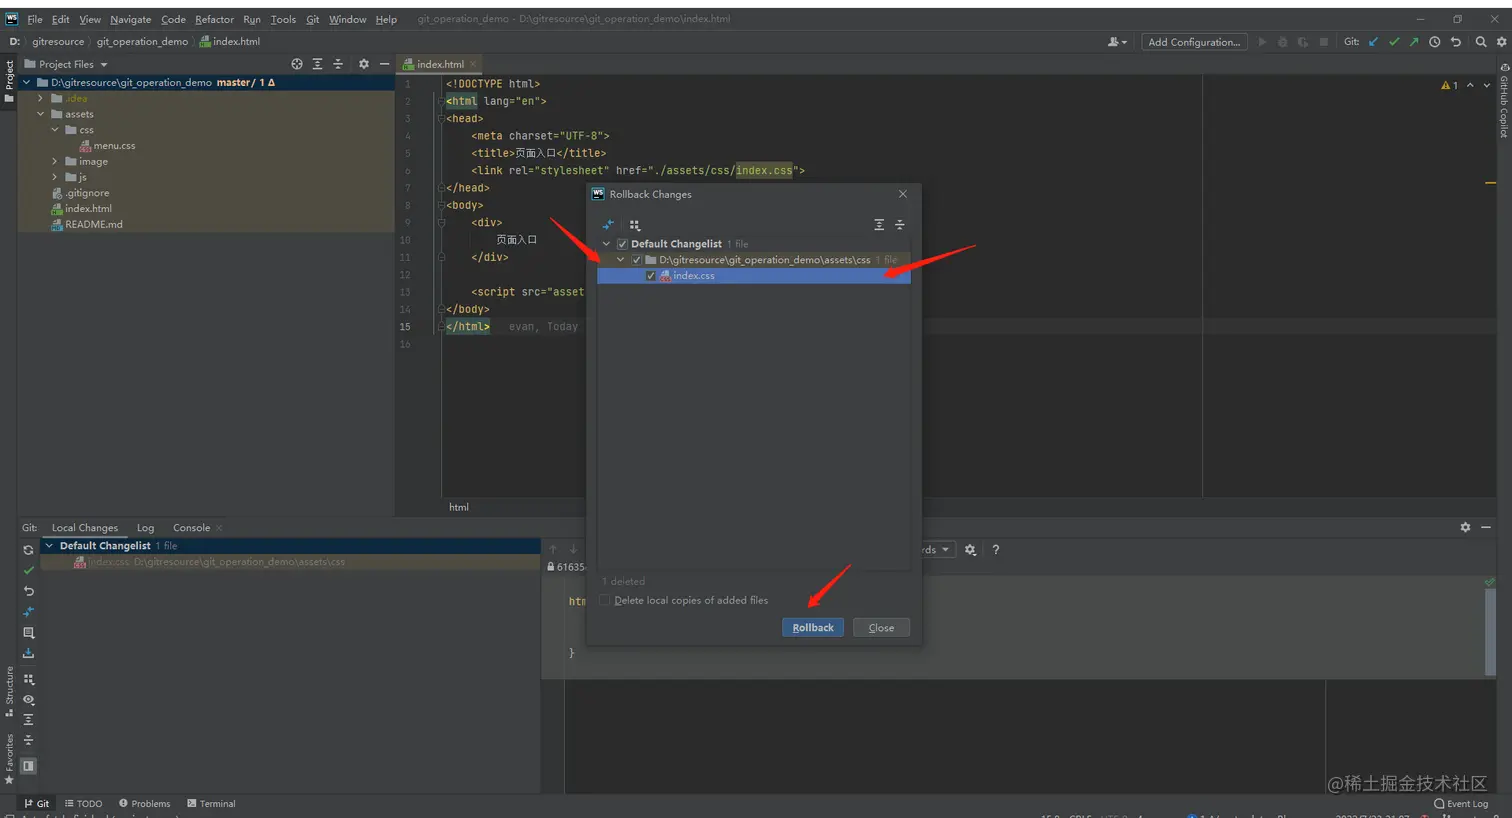Open the Event Log
This screenshot has height=818, width=1512.
[x=1461, y=804]
